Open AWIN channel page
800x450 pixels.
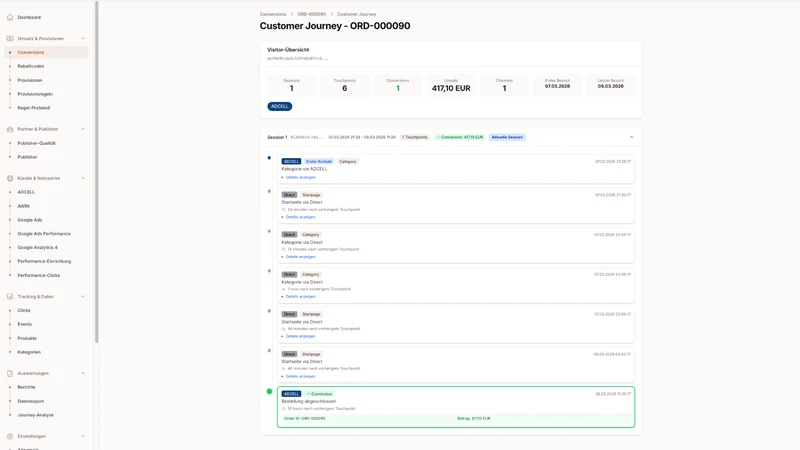23,206
